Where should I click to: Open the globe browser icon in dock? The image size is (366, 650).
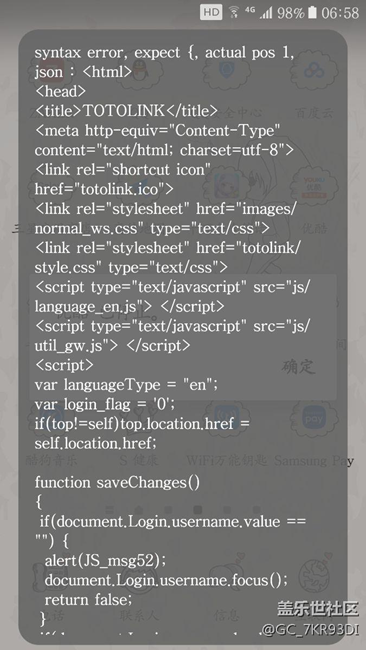point(314,574)
